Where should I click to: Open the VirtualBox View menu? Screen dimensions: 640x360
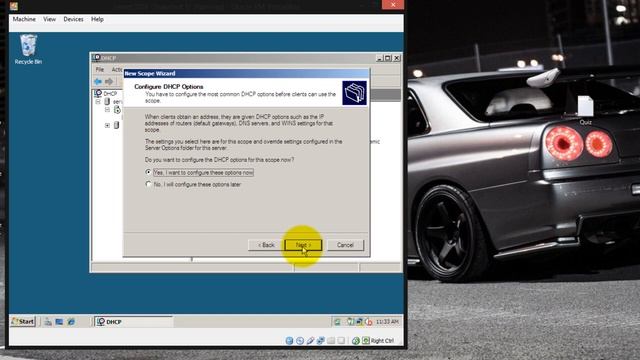tap(49, 19)
